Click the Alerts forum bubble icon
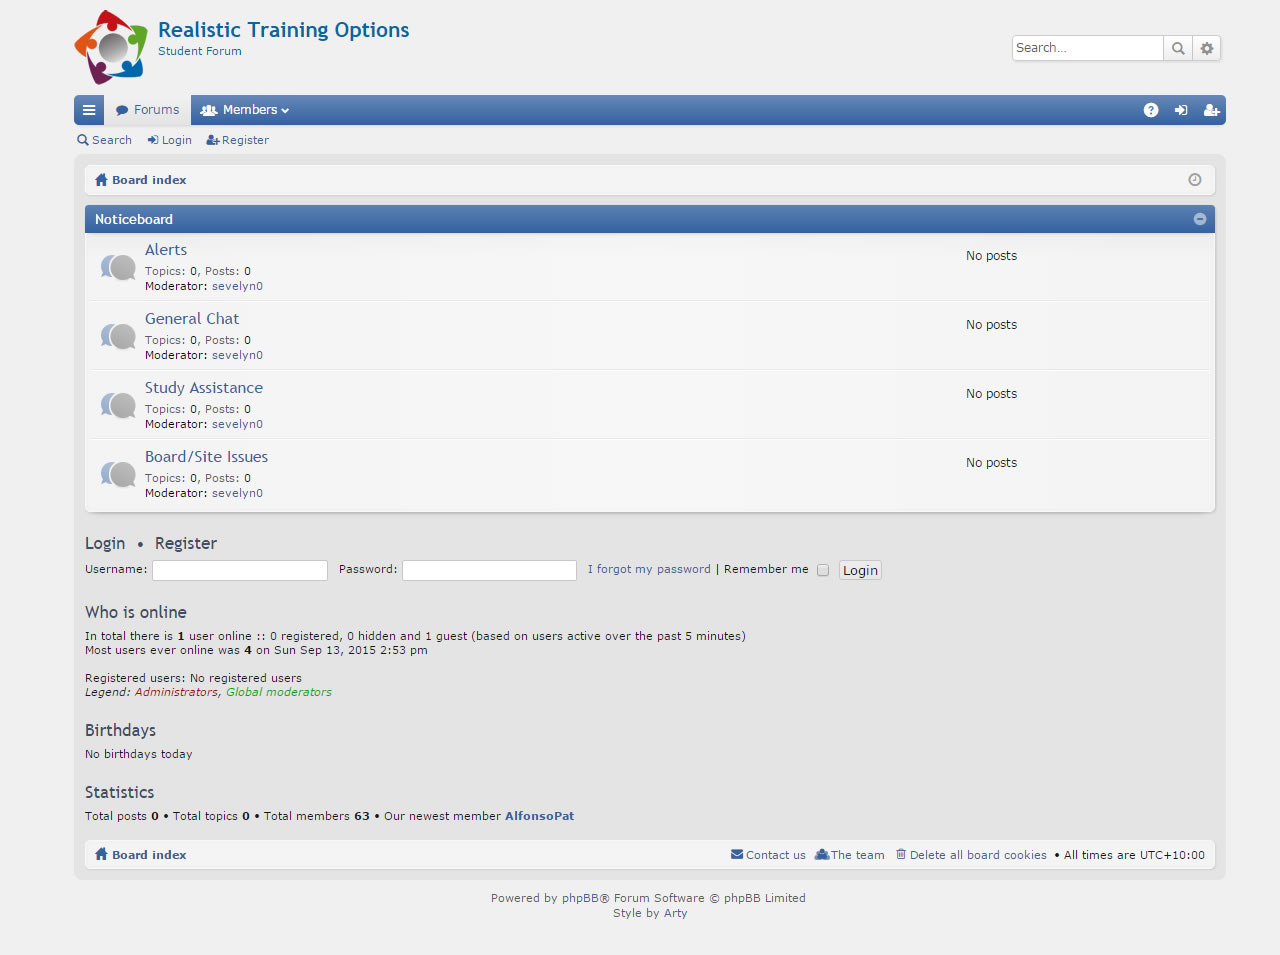Image resolution: width=1280 pixels, height=955 pixels. click(x=118, y=267)
